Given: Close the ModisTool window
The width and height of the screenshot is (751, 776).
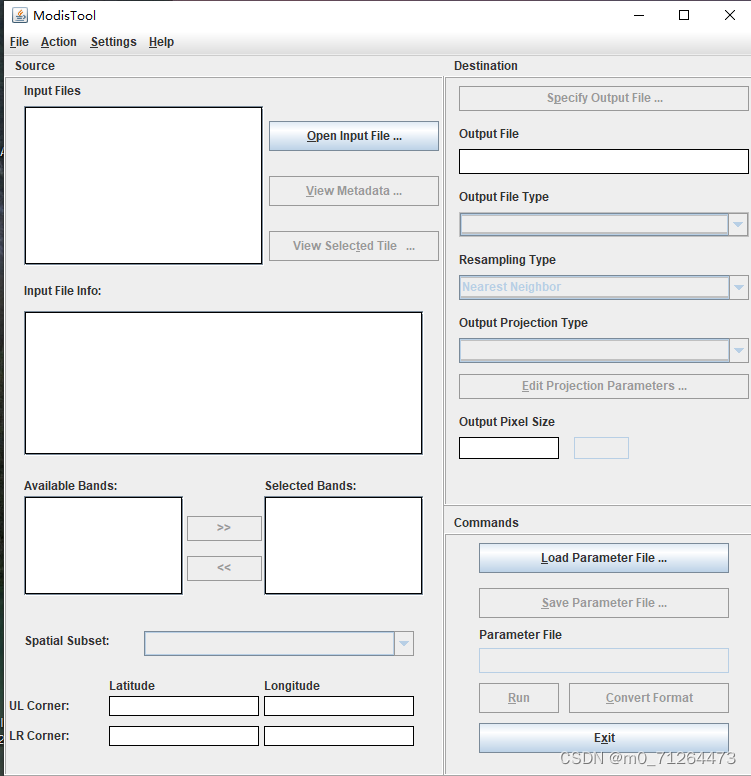Looking at the screenshot, I should (730, 15).
